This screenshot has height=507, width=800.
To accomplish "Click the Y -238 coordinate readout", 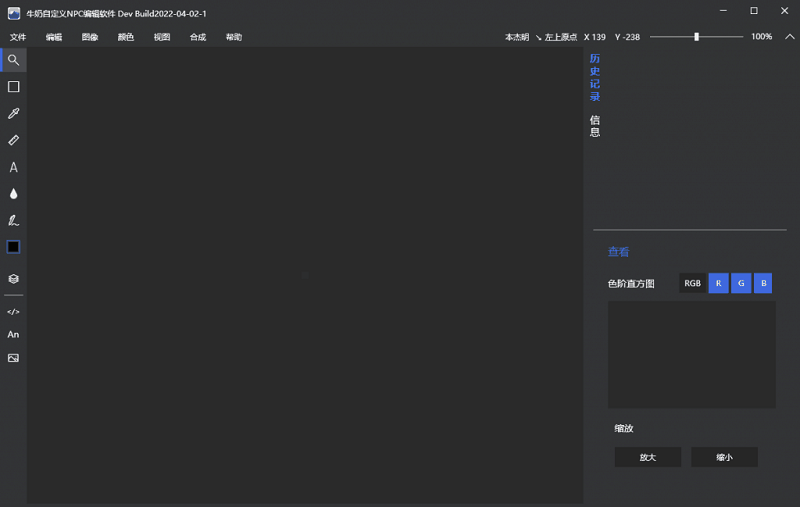I will [x=628, y=37].
